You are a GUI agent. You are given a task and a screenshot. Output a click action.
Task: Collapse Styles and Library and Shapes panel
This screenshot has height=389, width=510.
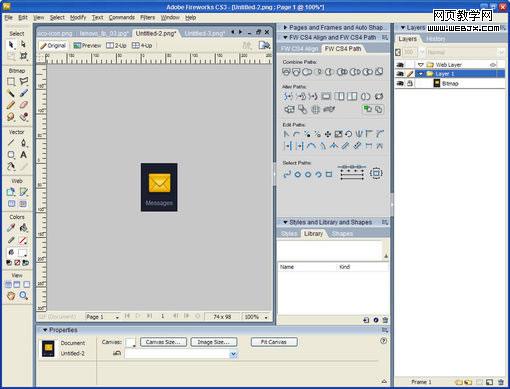(x=285, y=222)
